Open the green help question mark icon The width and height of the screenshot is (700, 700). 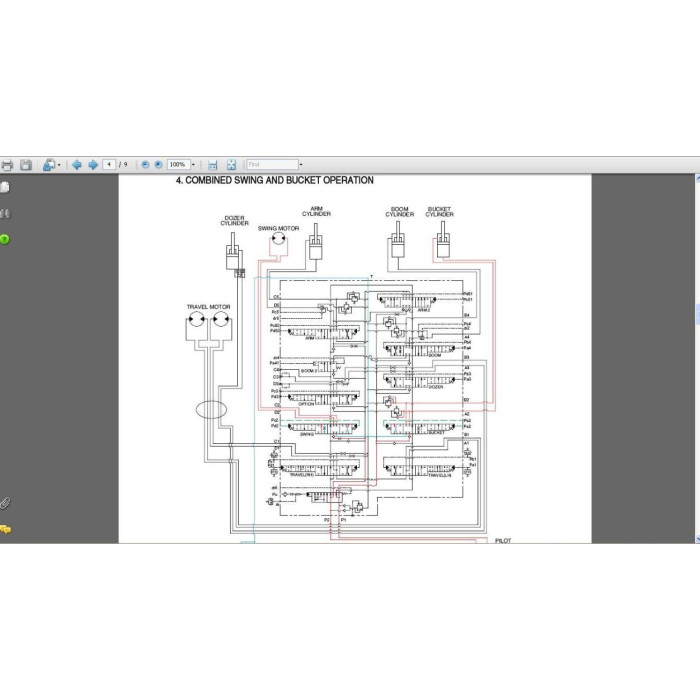click(4, 239)
